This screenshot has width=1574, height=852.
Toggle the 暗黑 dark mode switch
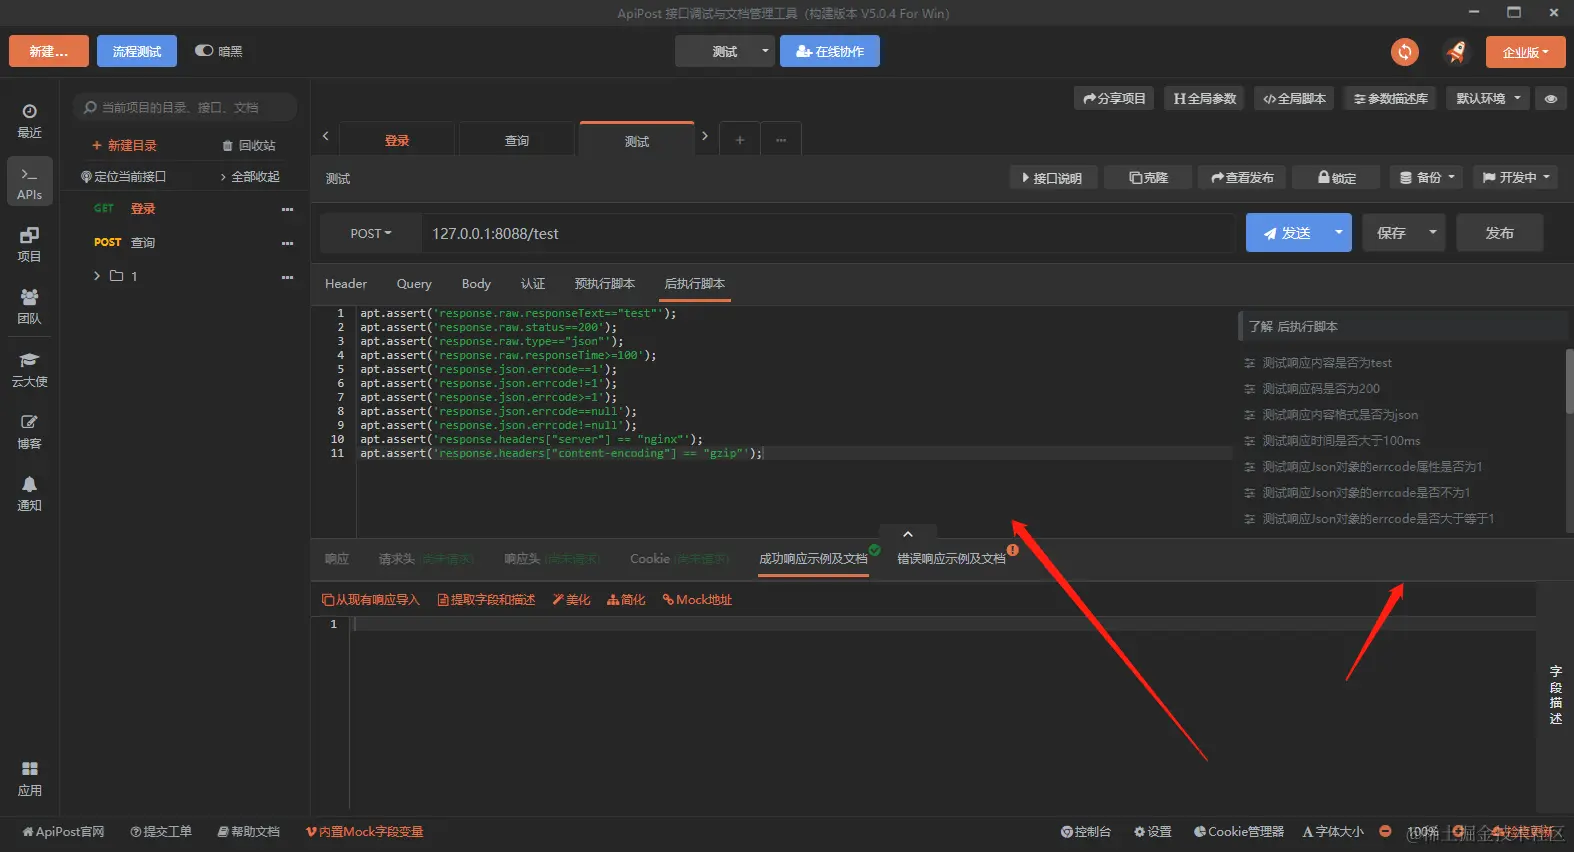(204, 51)
